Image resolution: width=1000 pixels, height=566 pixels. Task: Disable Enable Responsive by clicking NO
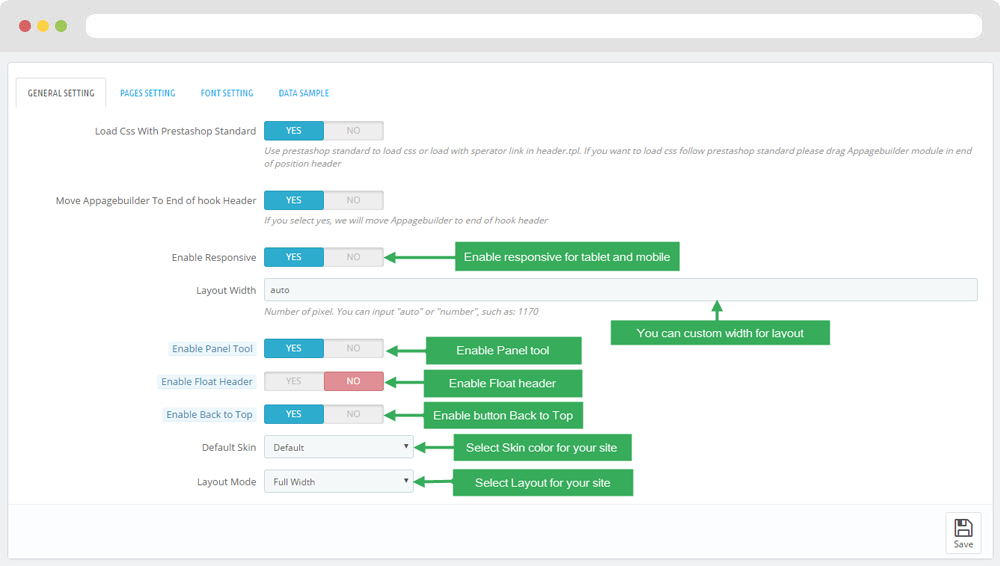point(353,257)
